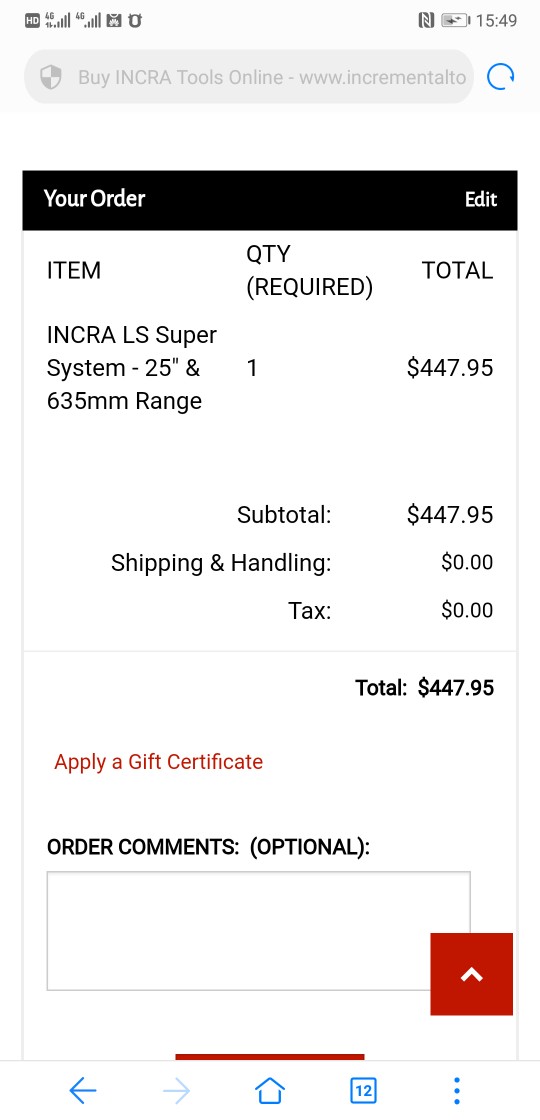The image size is (540, 1120).
Task: Select the INCRA LS Super System item name
Action: (132, 368)
